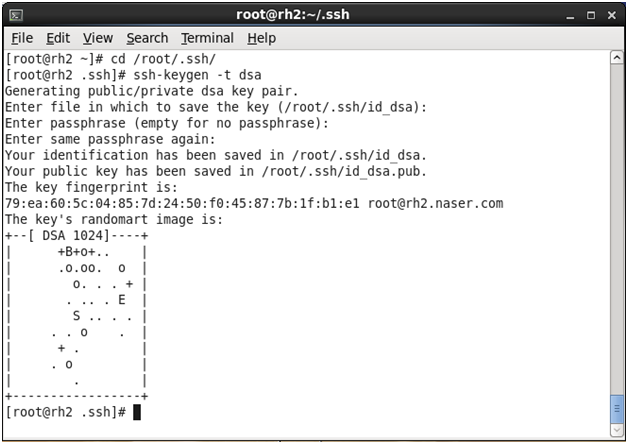Open the Help menu
Viewport: 628px width, 444px height.
(x=261, y=38)
